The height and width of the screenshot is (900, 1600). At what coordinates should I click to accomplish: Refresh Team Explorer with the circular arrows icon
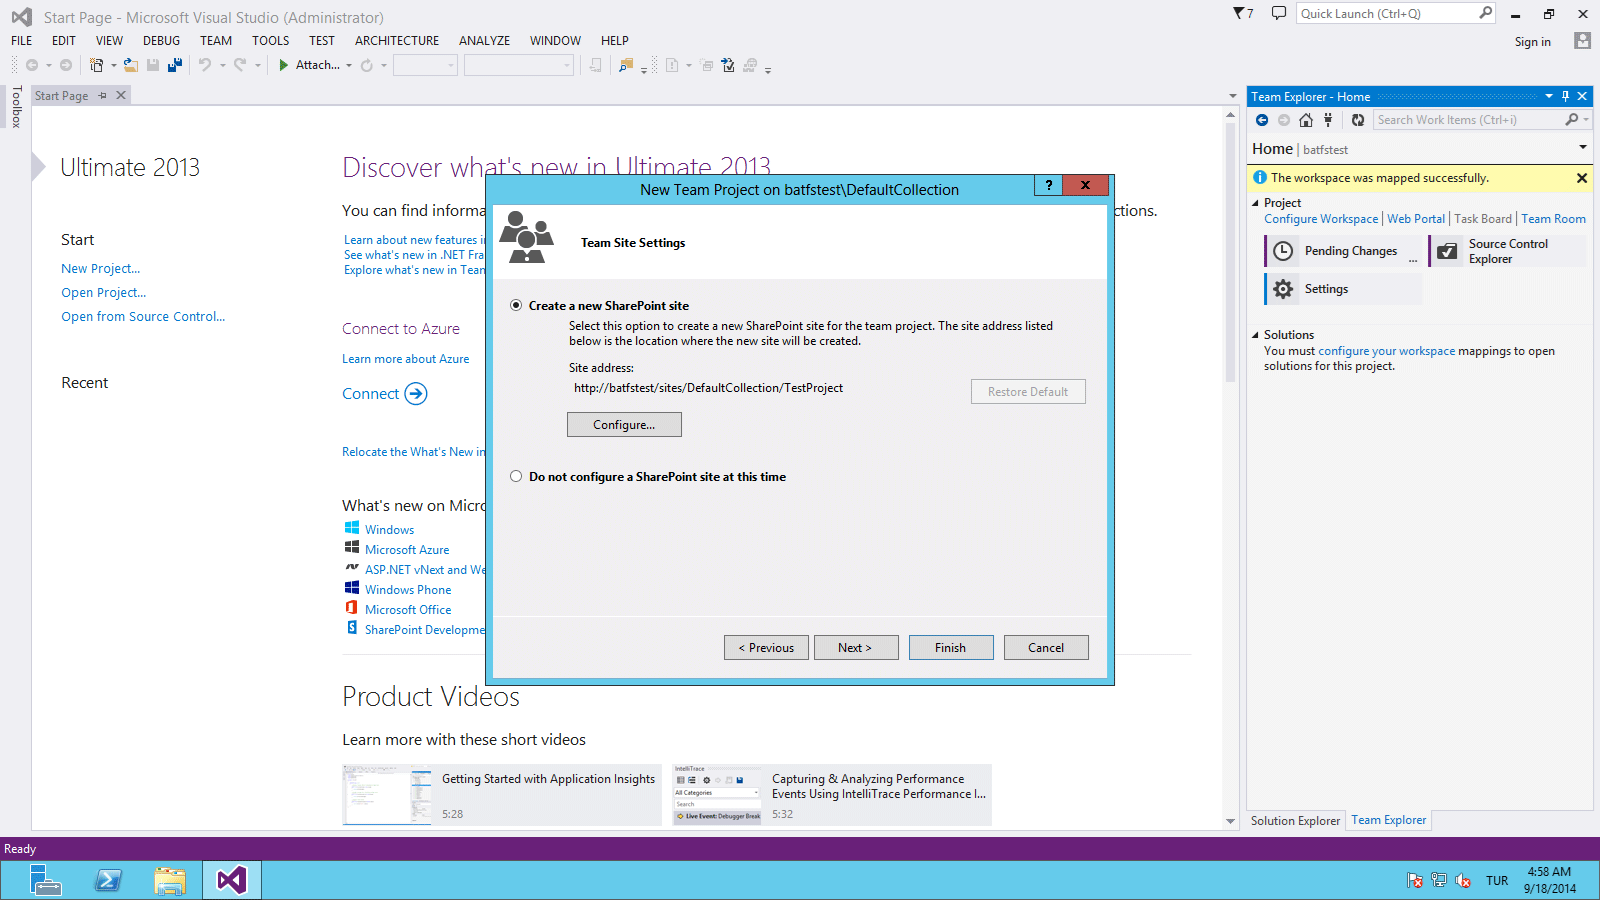pyautogui.click(x=1357, y=119)
